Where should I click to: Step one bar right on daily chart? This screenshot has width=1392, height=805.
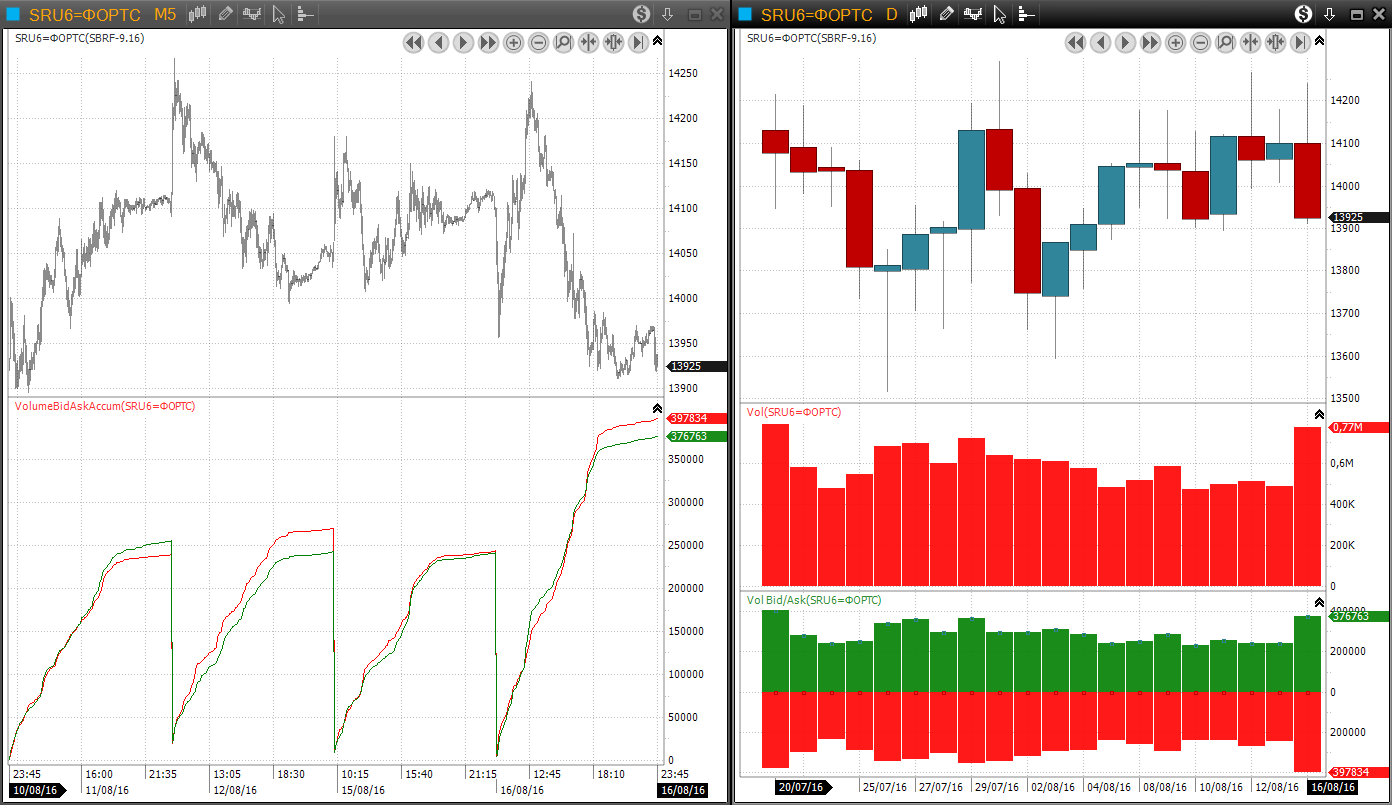1125,42
